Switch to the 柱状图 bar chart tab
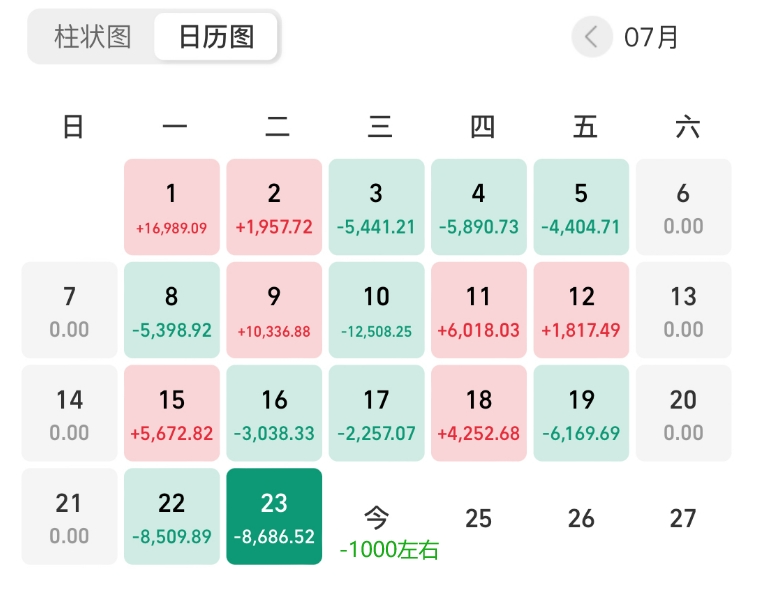Screen dimensions: 758x595 coord(92,37)
